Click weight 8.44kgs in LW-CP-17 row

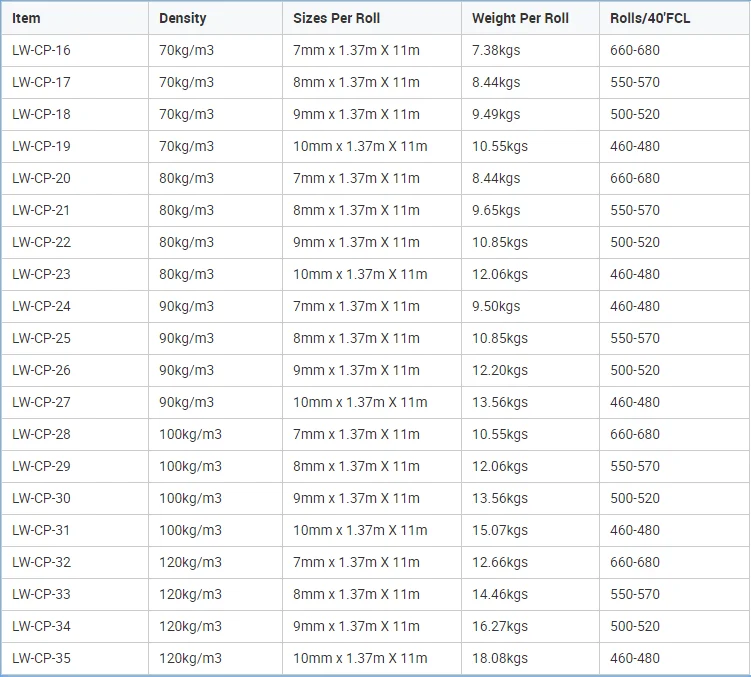[496, 82]
